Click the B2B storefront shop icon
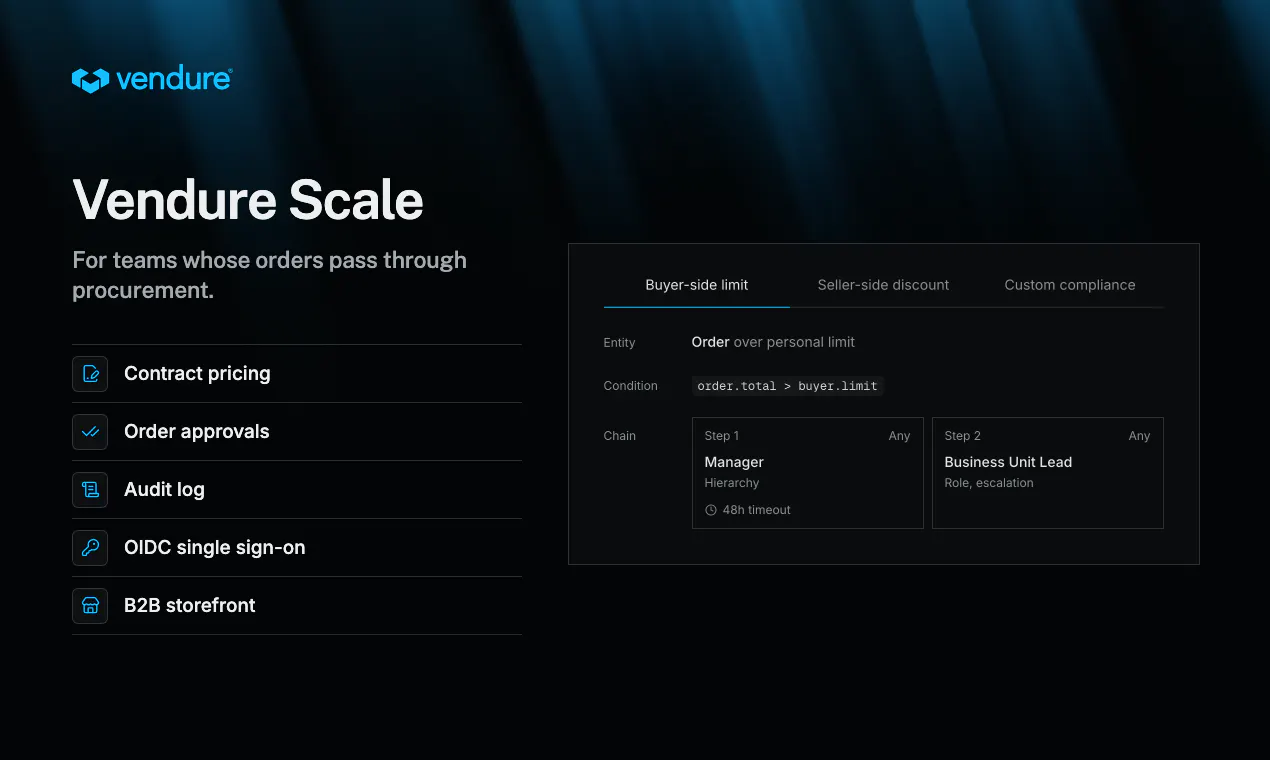Screen dimensions: 1270x760 (x=90, y=606)
